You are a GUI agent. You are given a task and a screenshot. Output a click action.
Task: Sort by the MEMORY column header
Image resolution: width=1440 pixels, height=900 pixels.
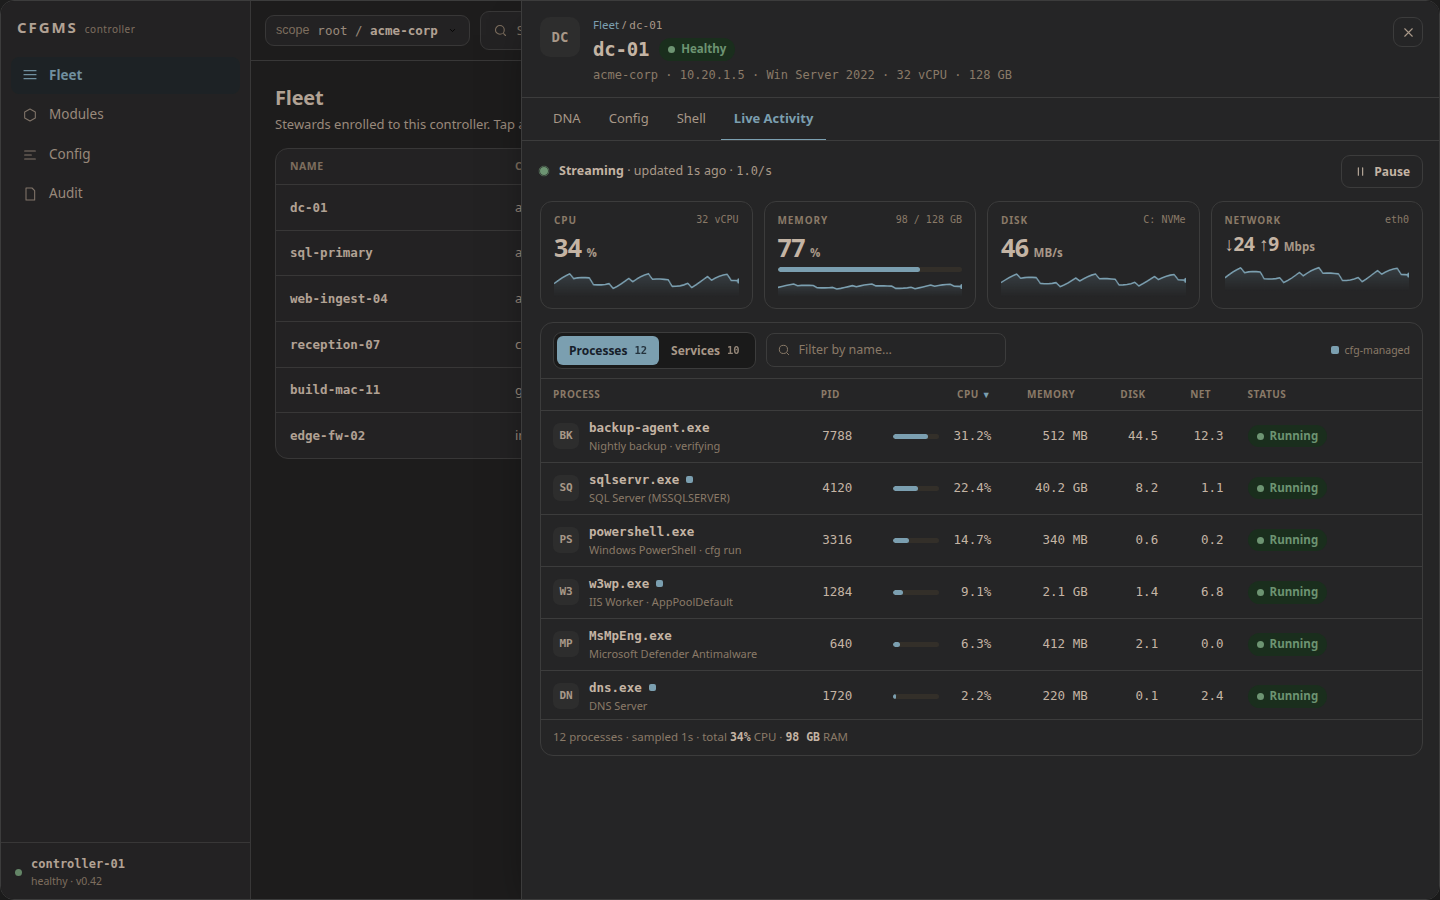(x=1051, y=394)
